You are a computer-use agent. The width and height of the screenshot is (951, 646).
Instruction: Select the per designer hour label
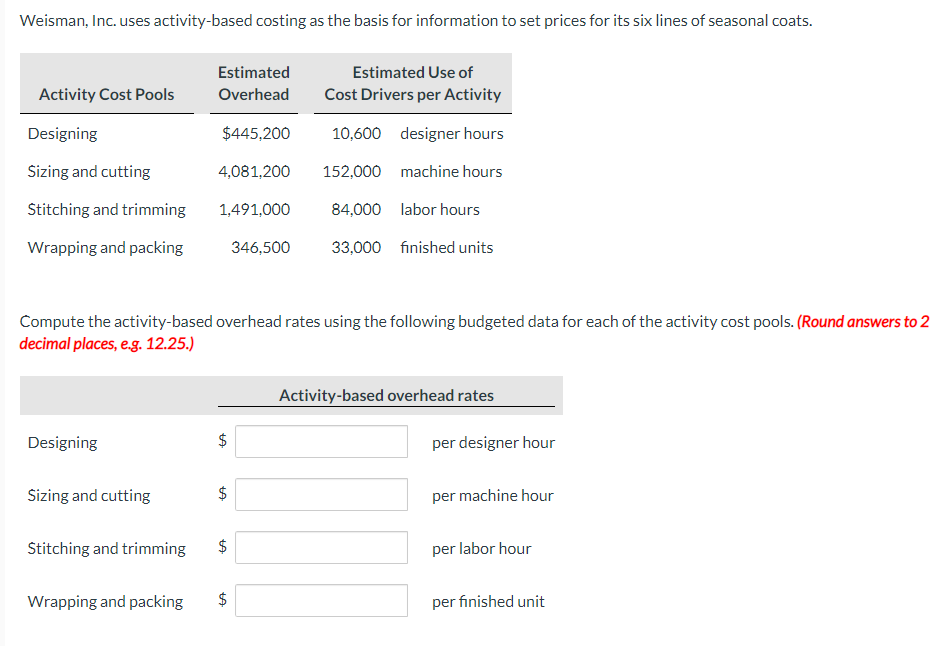[x=493, y=442]
